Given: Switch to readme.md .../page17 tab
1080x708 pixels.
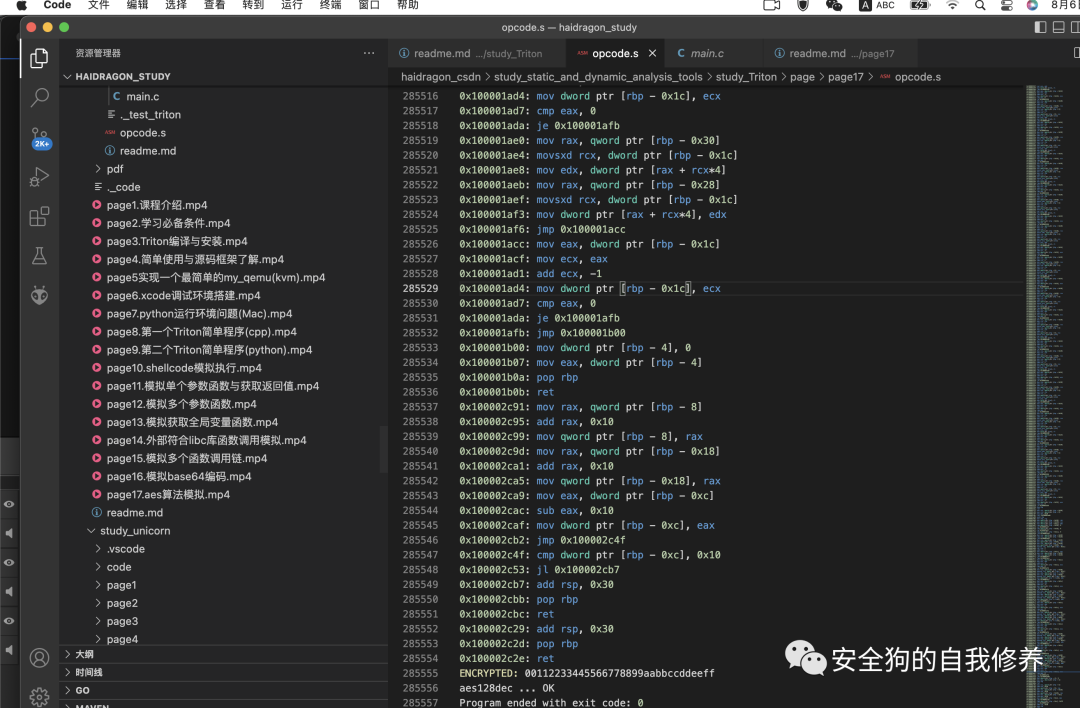Looking at the screenshot, I should [x=840, y=53].
